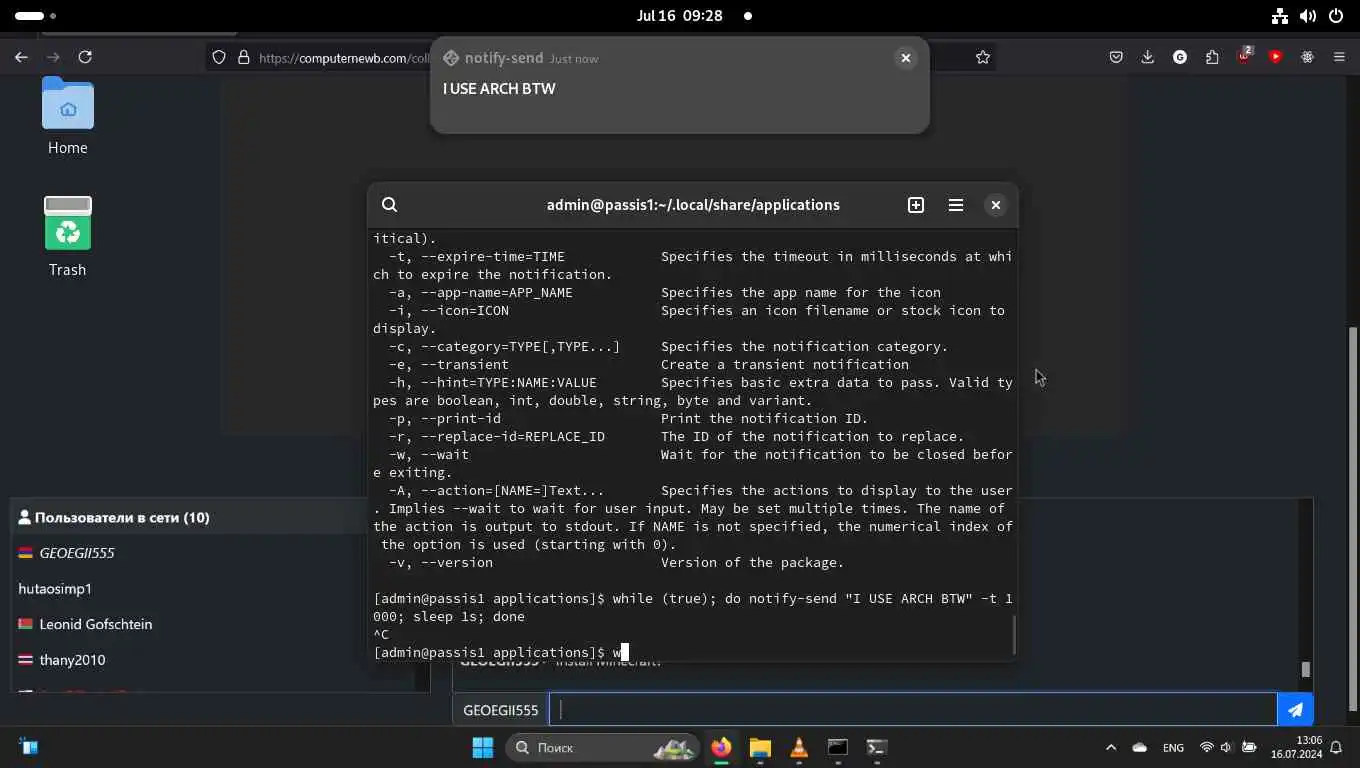
Task: Switch the ENG language indicator
Action: [1173, 747]
